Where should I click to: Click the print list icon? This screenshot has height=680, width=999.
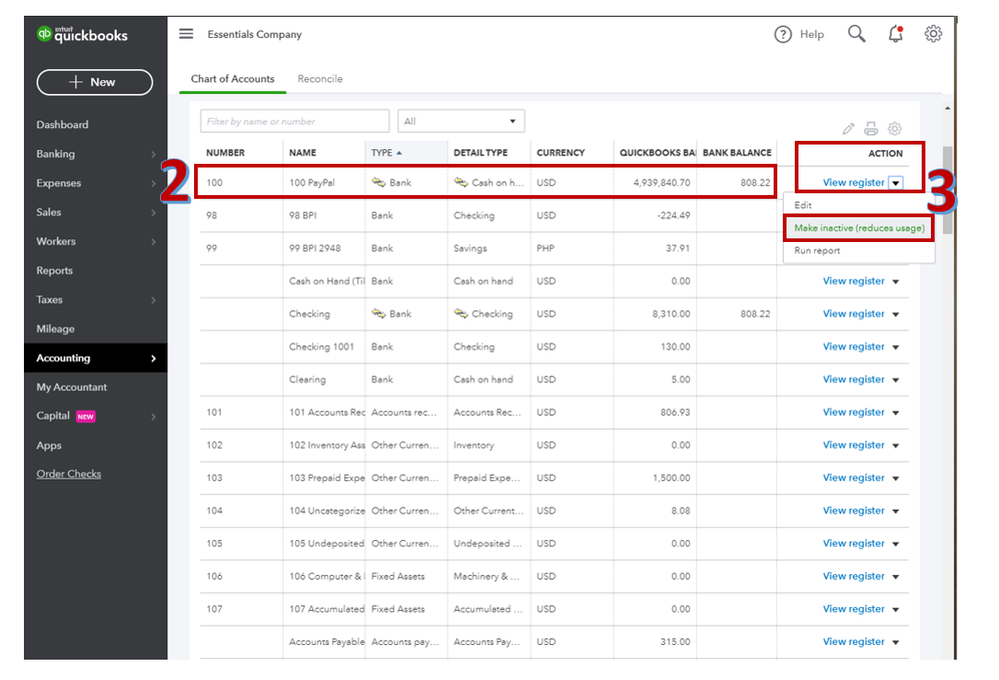[x=871, y=129]
